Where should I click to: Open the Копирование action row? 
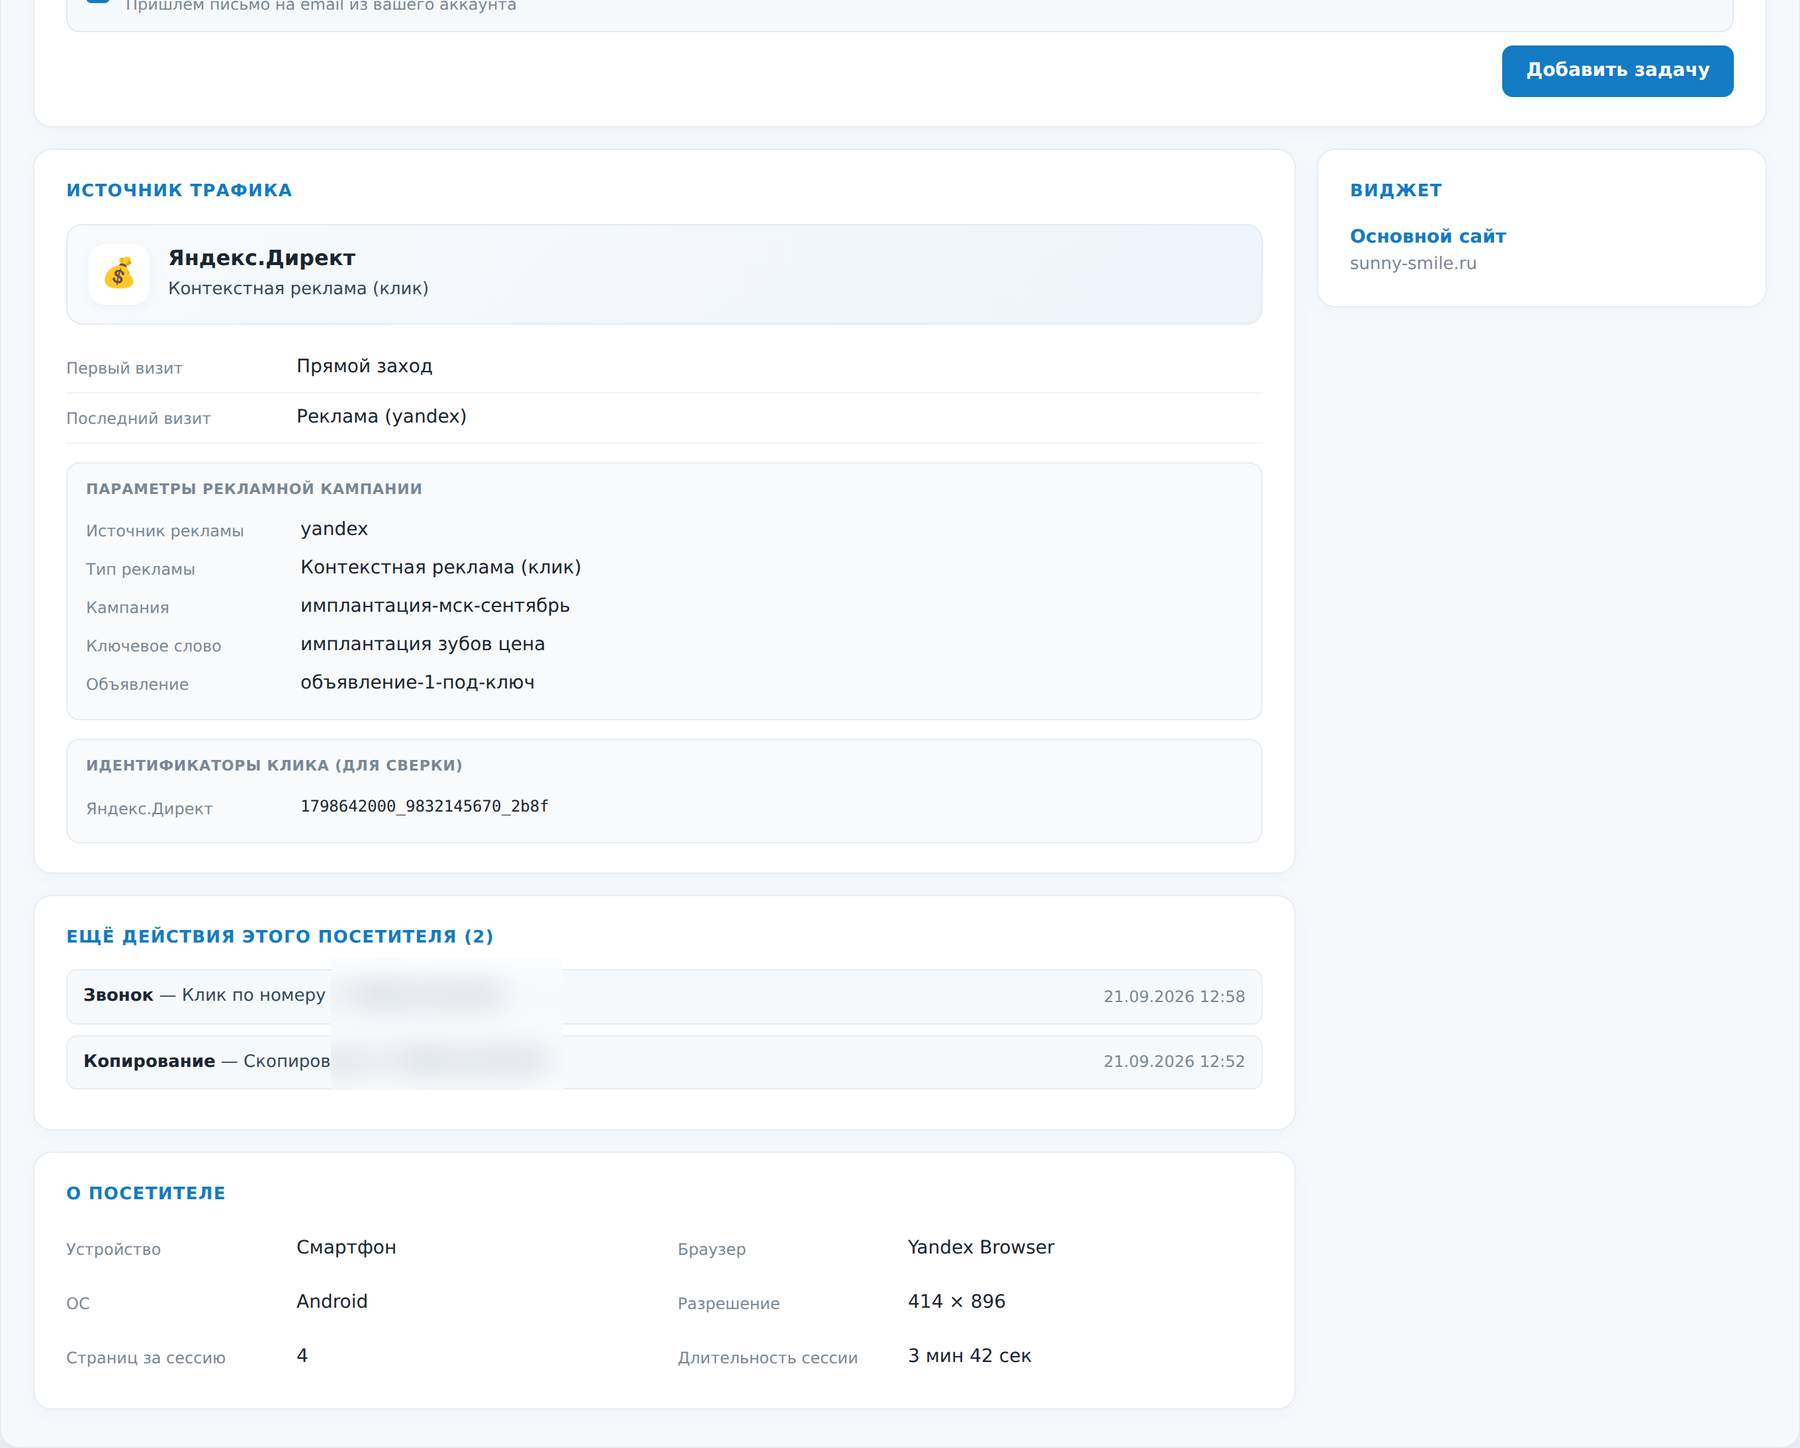point(664,1061)
